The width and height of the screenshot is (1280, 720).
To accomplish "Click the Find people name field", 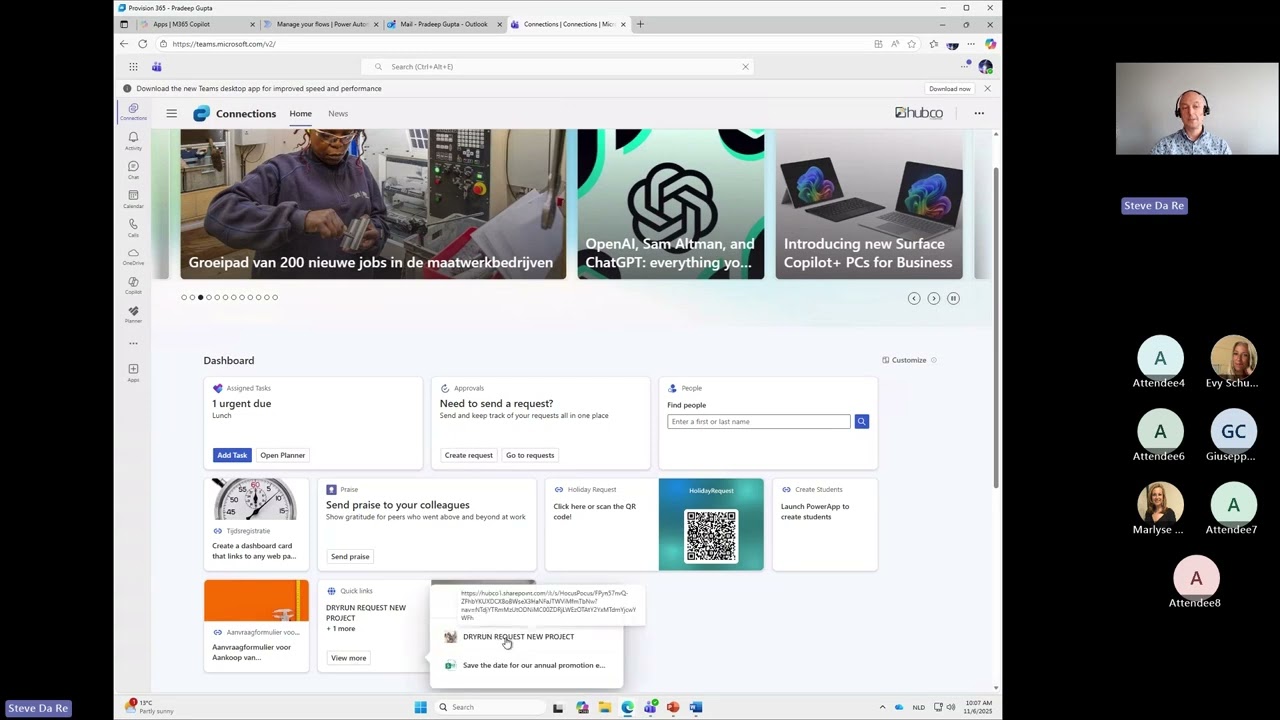I will tap(759, 421).
